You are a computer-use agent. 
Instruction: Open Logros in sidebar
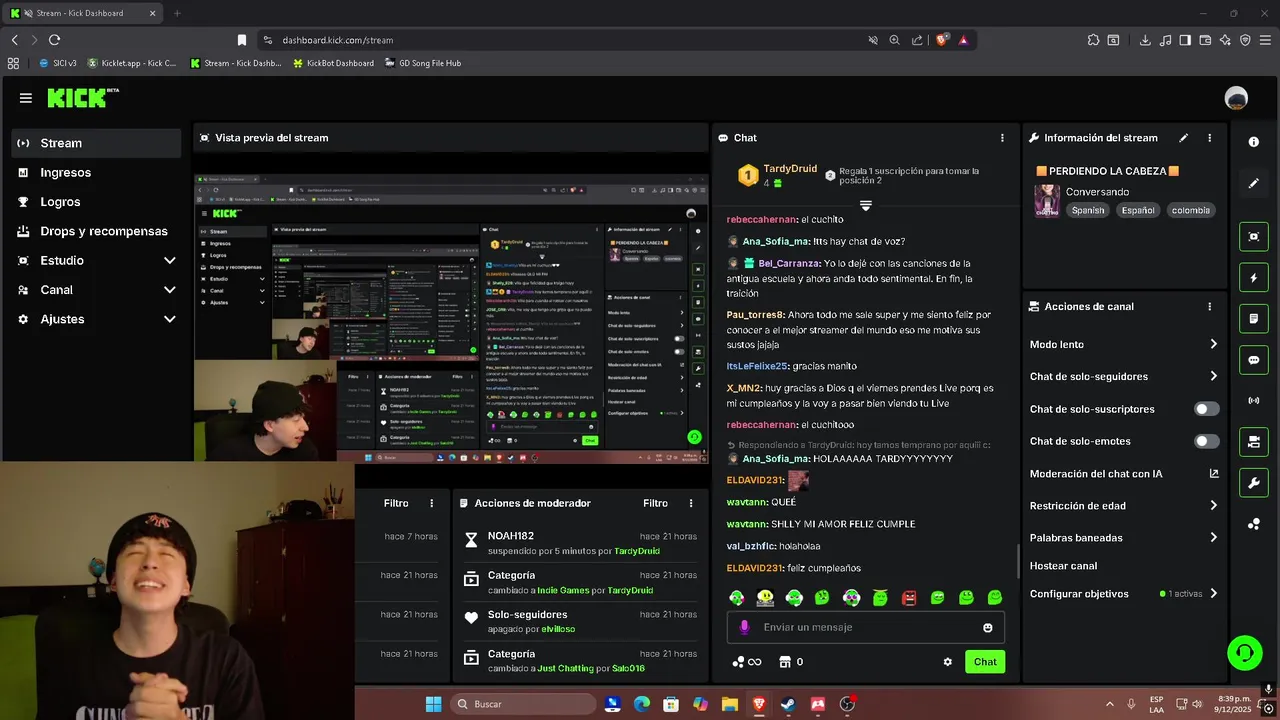[x=96, y=202]
